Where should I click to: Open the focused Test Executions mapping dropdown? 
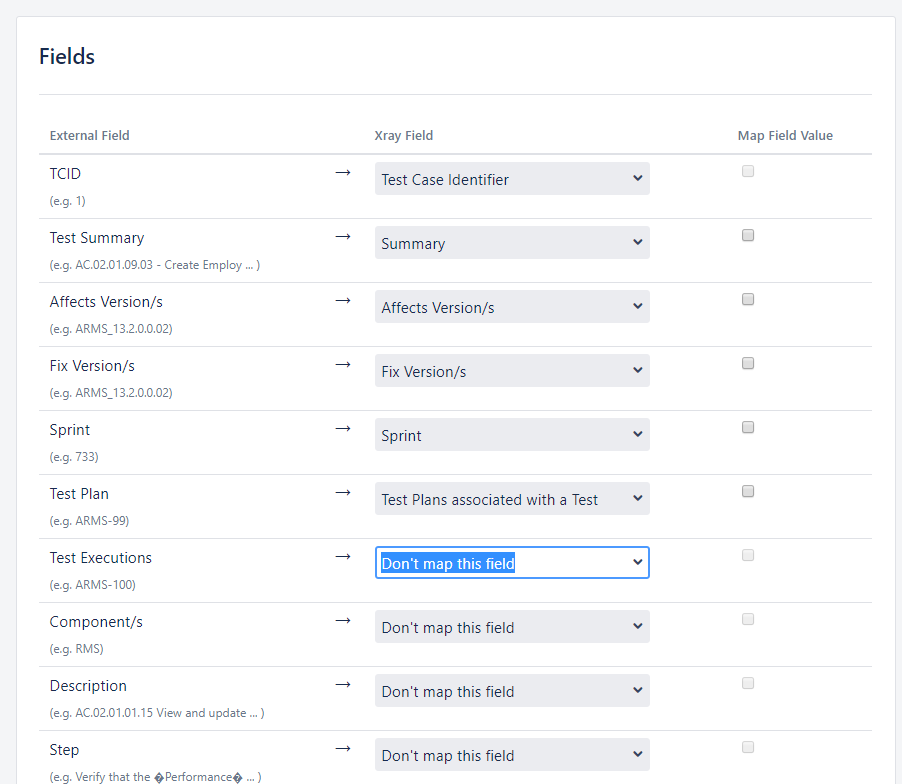(x=512, y=563)
